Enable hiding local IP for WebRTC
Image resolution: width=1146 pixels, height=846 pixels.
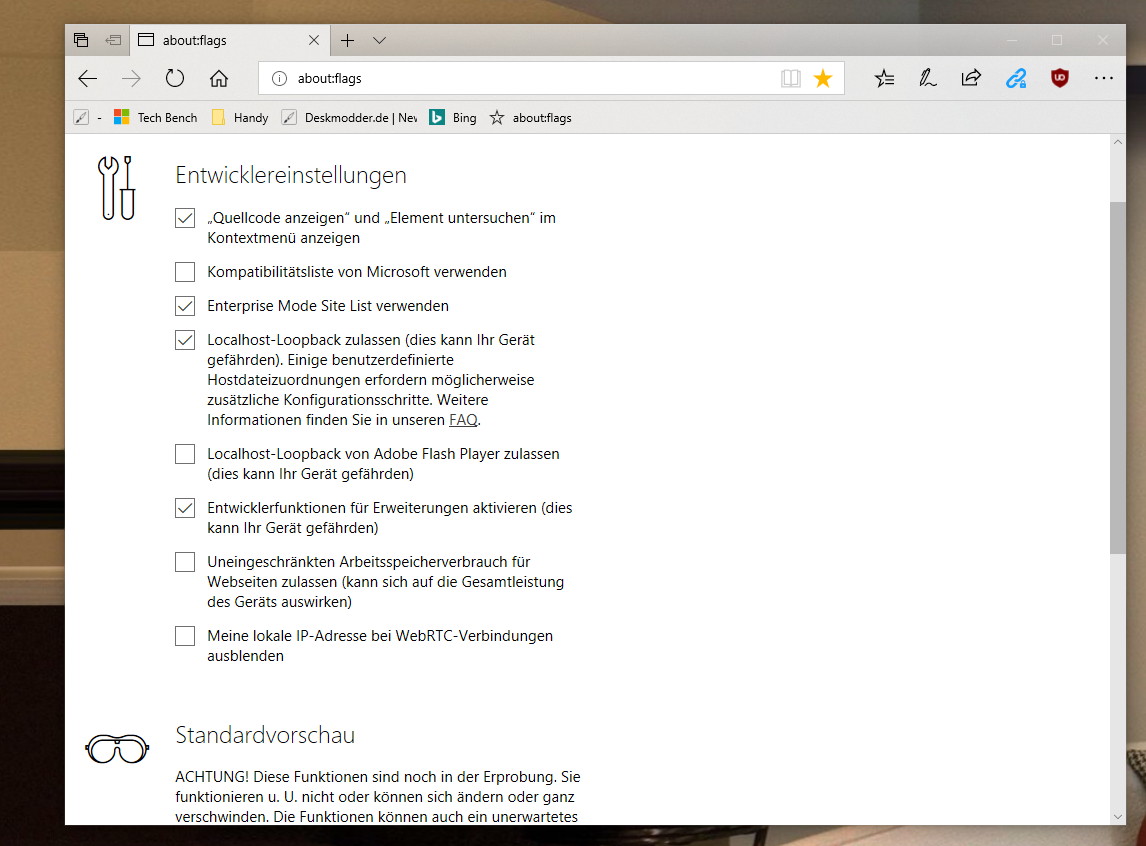coord(185,636)
